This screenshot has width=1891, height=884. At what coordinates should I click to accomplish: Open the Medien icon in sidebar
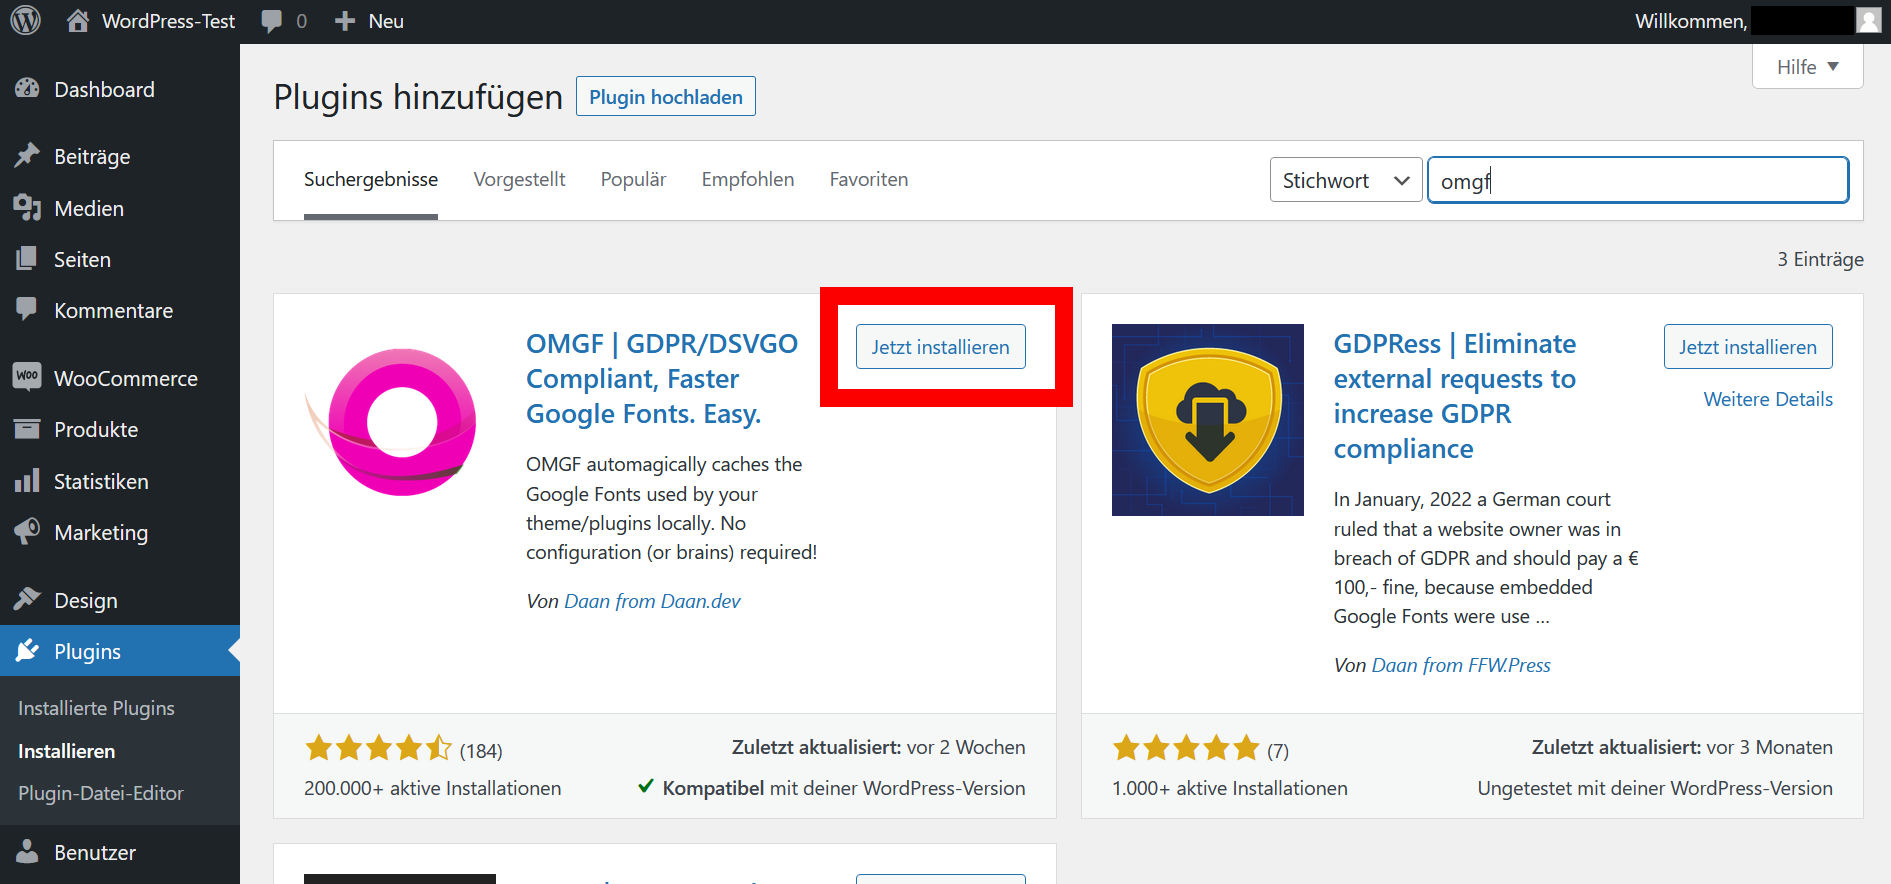pyautogui.click(x=27, y=208)
